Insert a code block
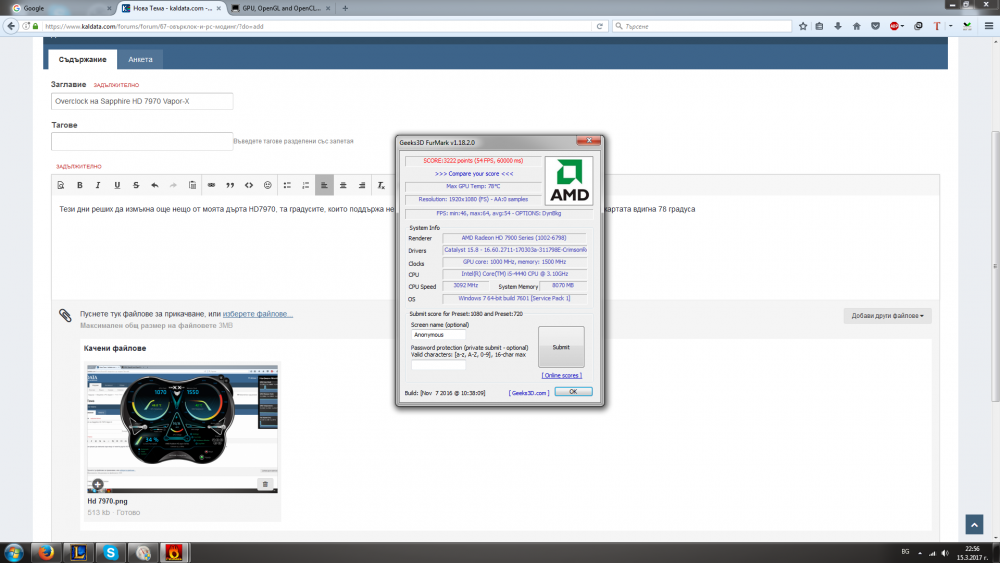The height and width of the screenshot is (563, 1000). point(249,186)
